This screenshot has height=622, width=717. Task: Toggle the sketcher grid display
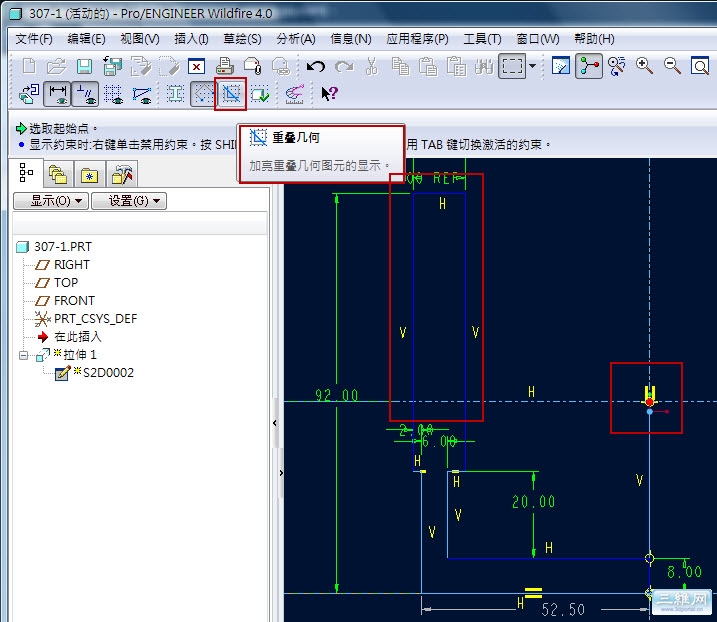pos(113,94)
